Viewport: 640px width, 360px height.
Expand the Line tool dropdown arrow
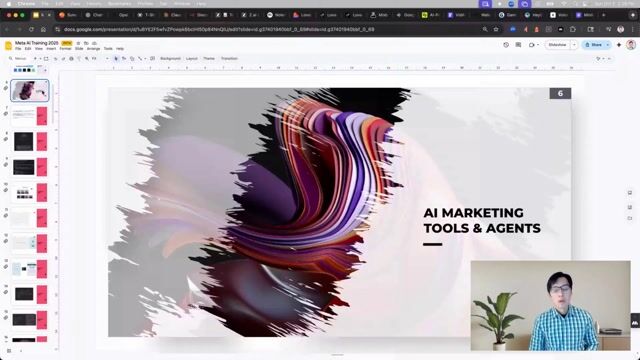(x=145, y=59)
